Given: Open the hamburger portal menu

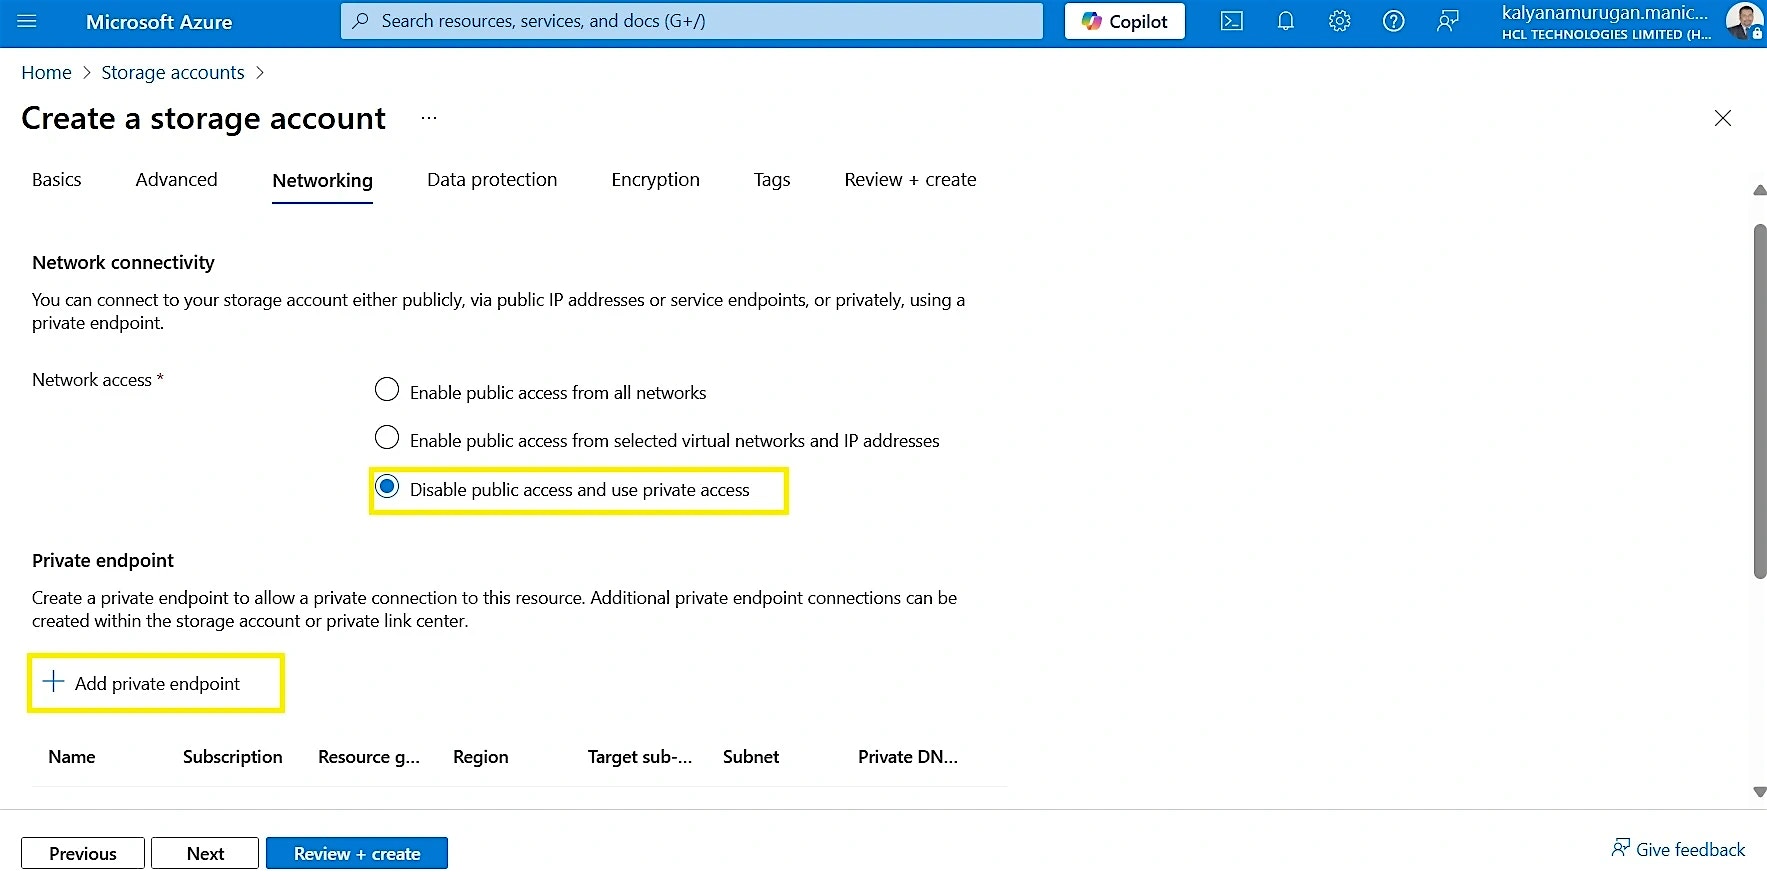Looking at the screenshot, I should coord(27,21).
